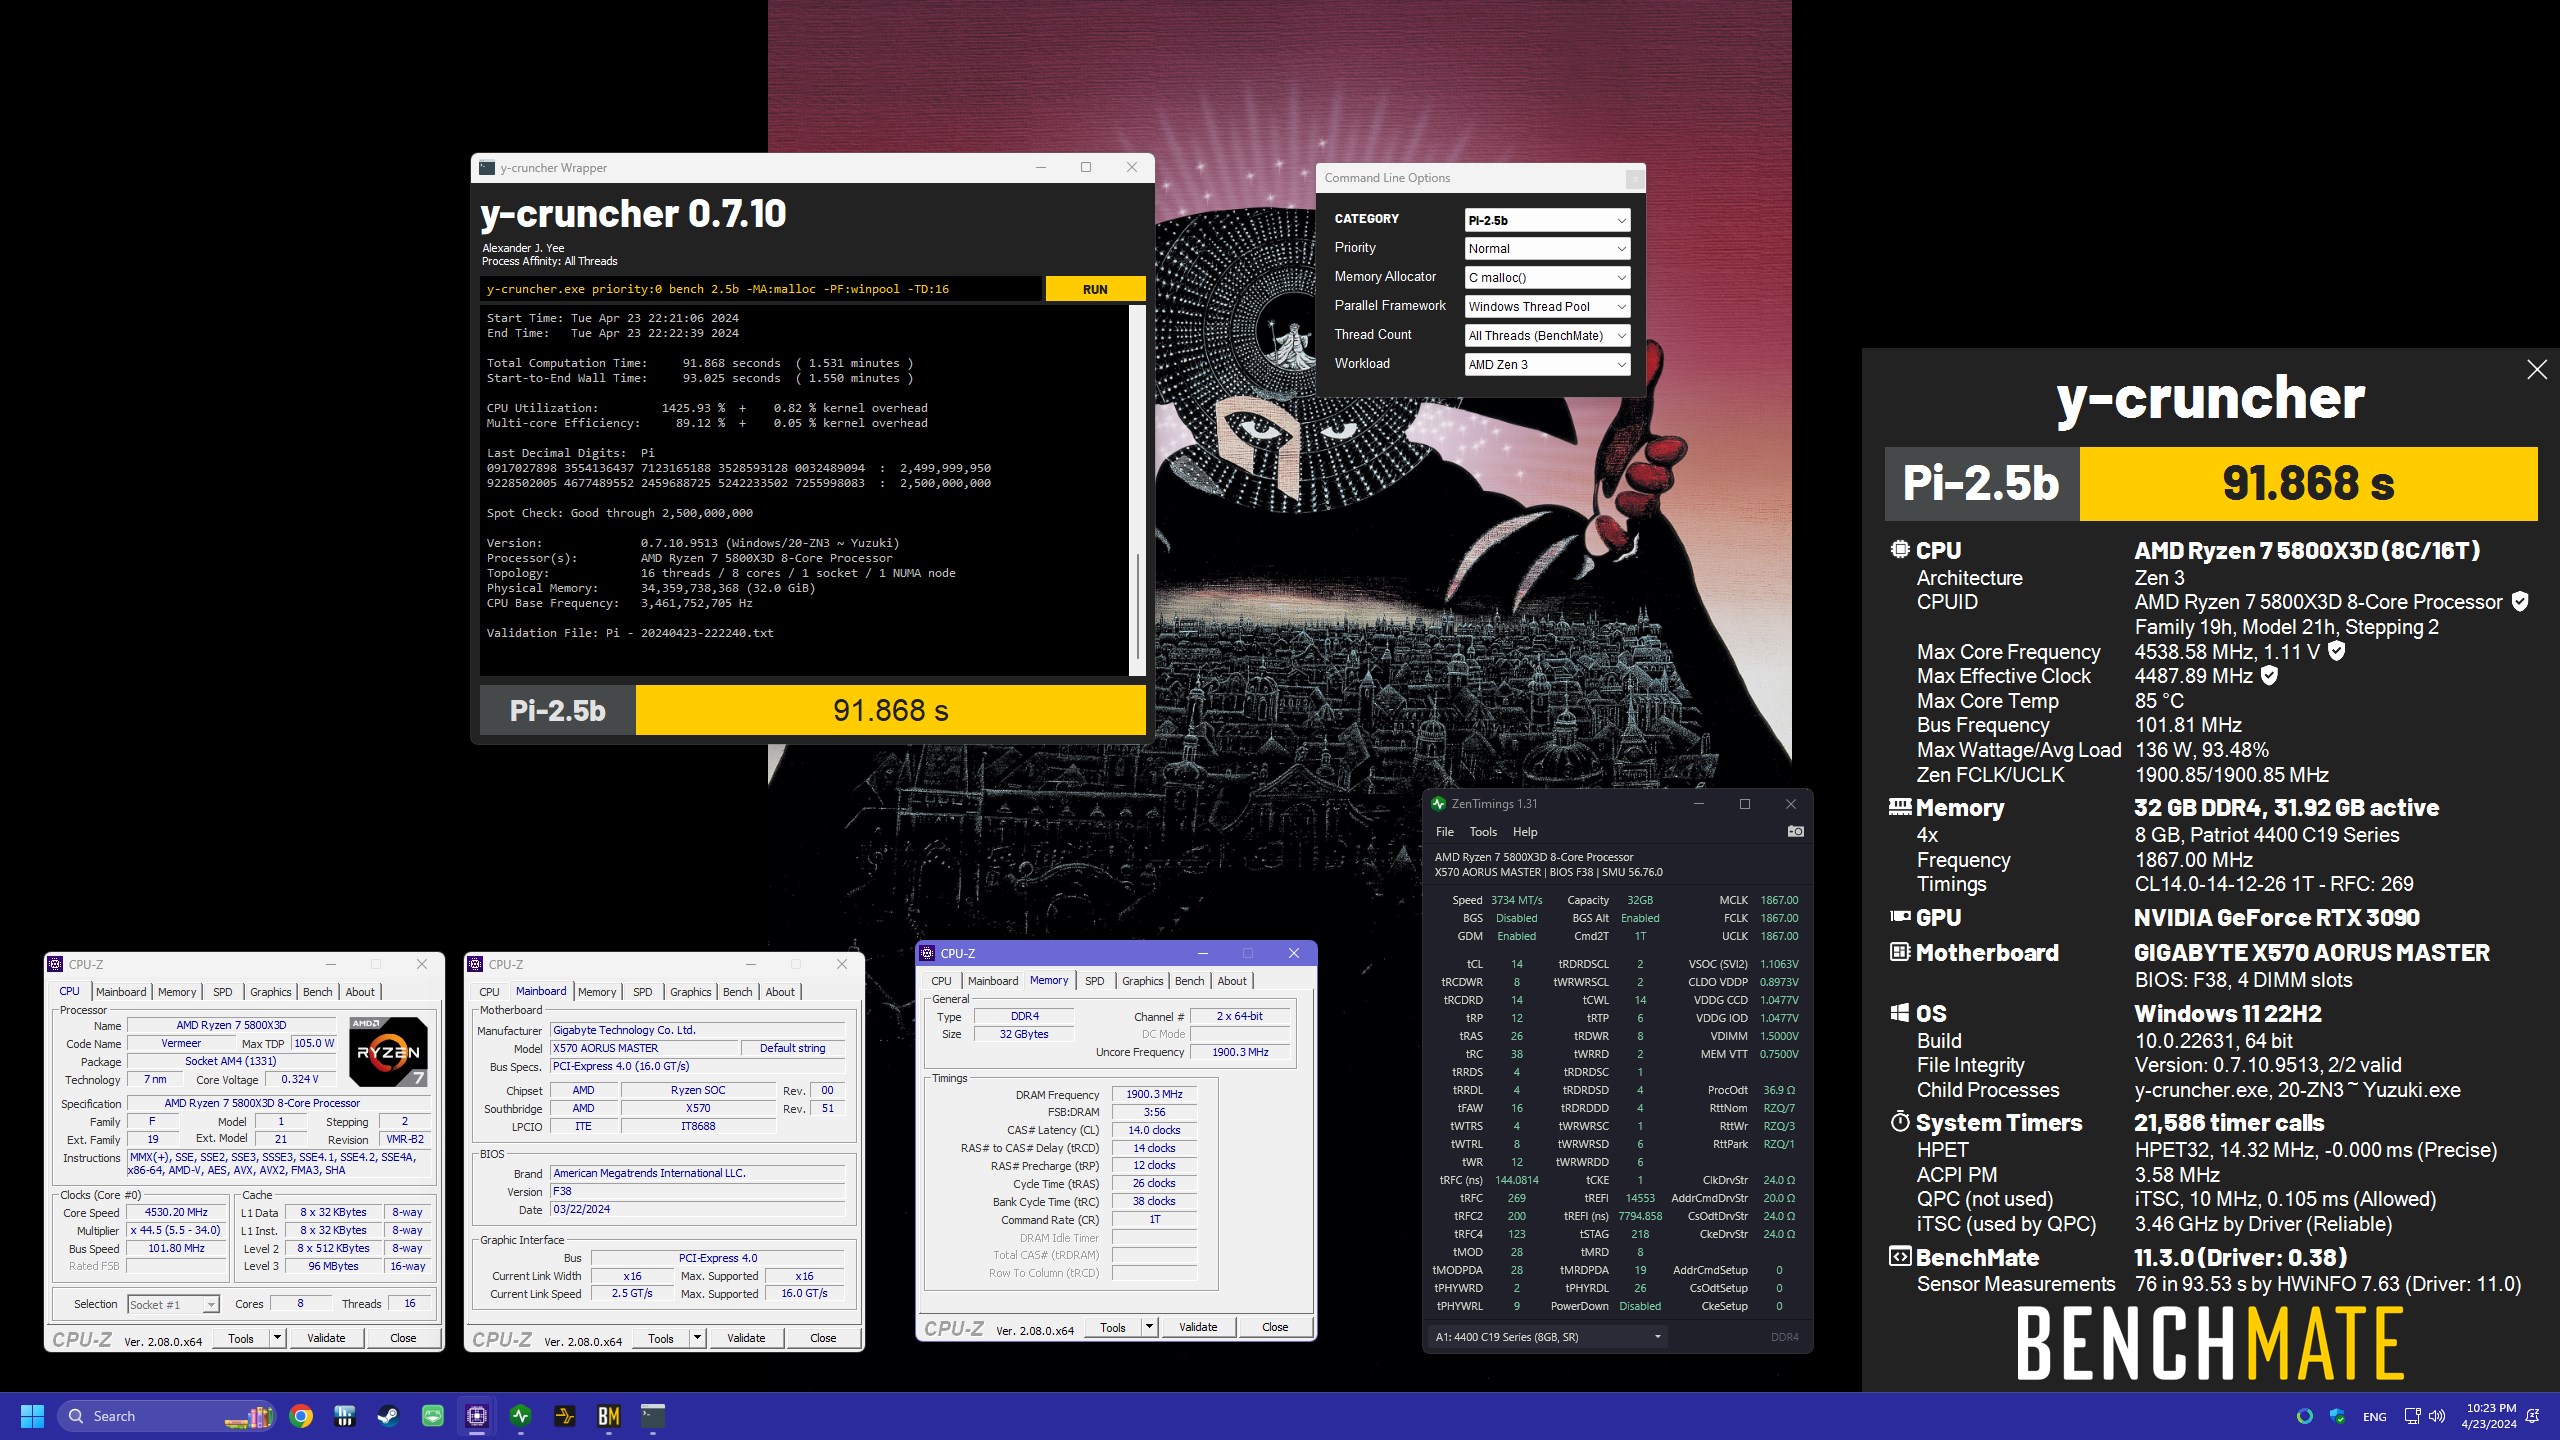The height and width of the screenshot is (1440, 2560).
Task: Open Steam from the taskbar
Action: [388, 1416]
